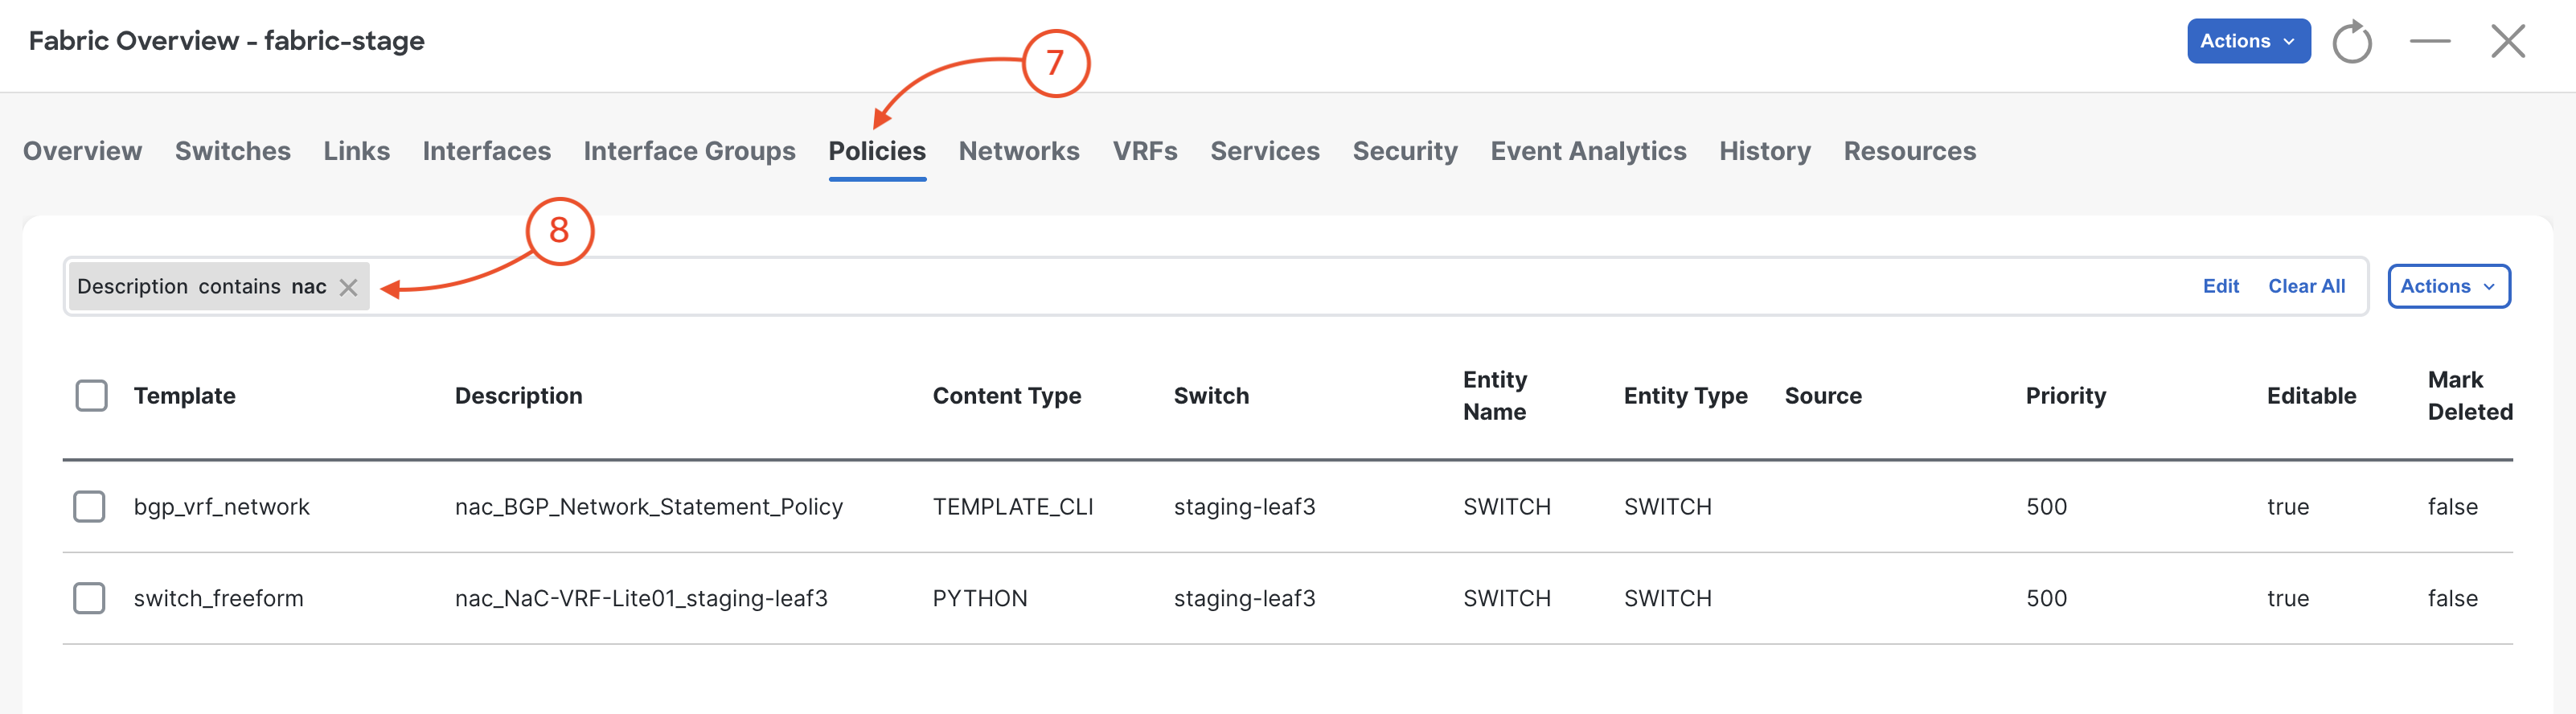Click staging-leaf3 in the switch_freeform row

(x=1244, y=598)
